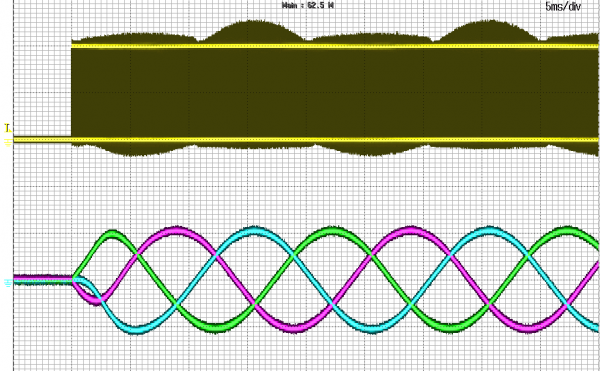Click the second large hump of yellow envelope
The height and width of the screenshot is (371, 600).
click(491, 30)
